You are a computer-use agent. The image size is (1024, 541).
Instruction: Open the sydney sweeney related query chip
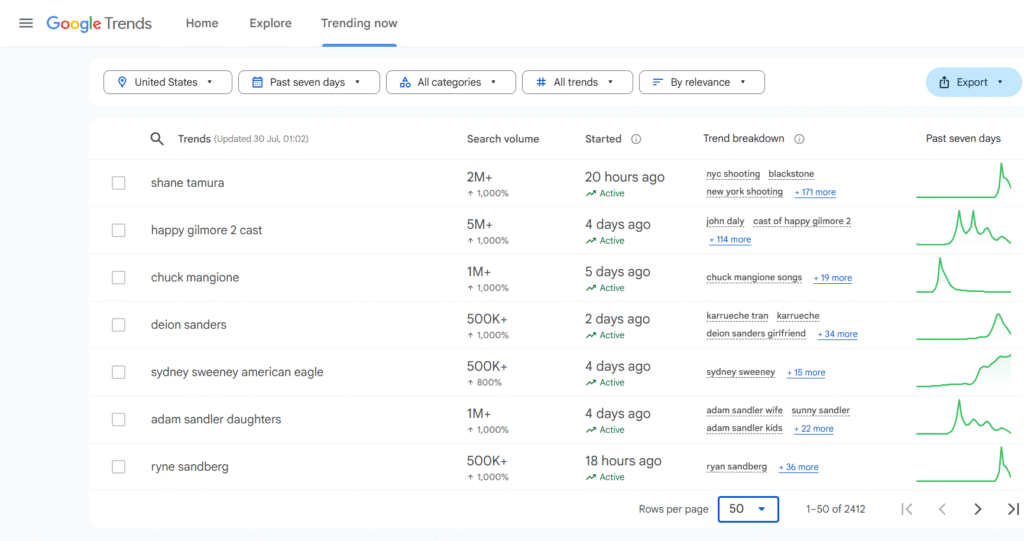pyautogui.click(x=741, y=372)
